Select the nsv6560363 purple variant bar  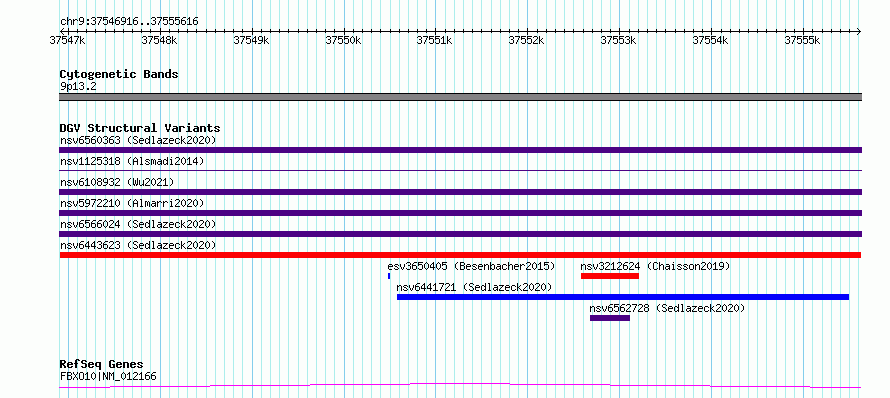point(460,150)
